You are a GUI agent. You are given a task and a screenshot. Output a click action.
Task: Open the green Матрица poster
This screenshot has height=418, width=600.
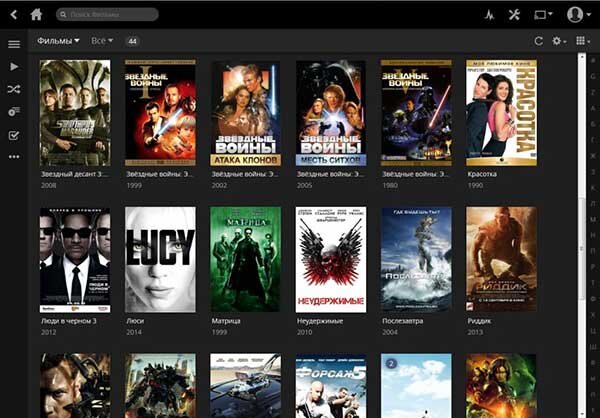click(x=245, y=260)
